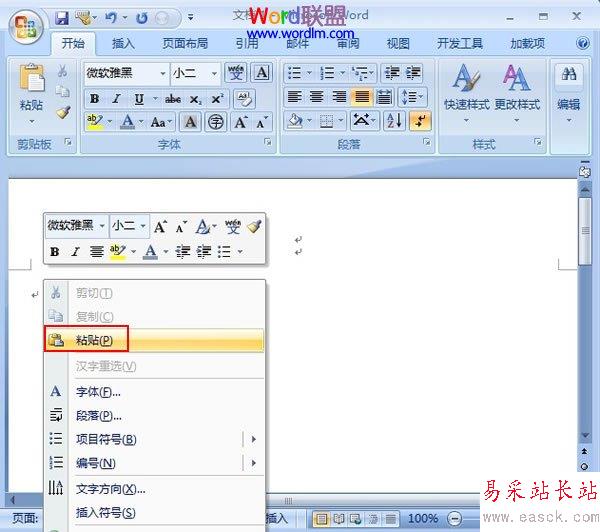Click the Cut scissors icon in ribbon clipboard group

[x=62, y=71]
